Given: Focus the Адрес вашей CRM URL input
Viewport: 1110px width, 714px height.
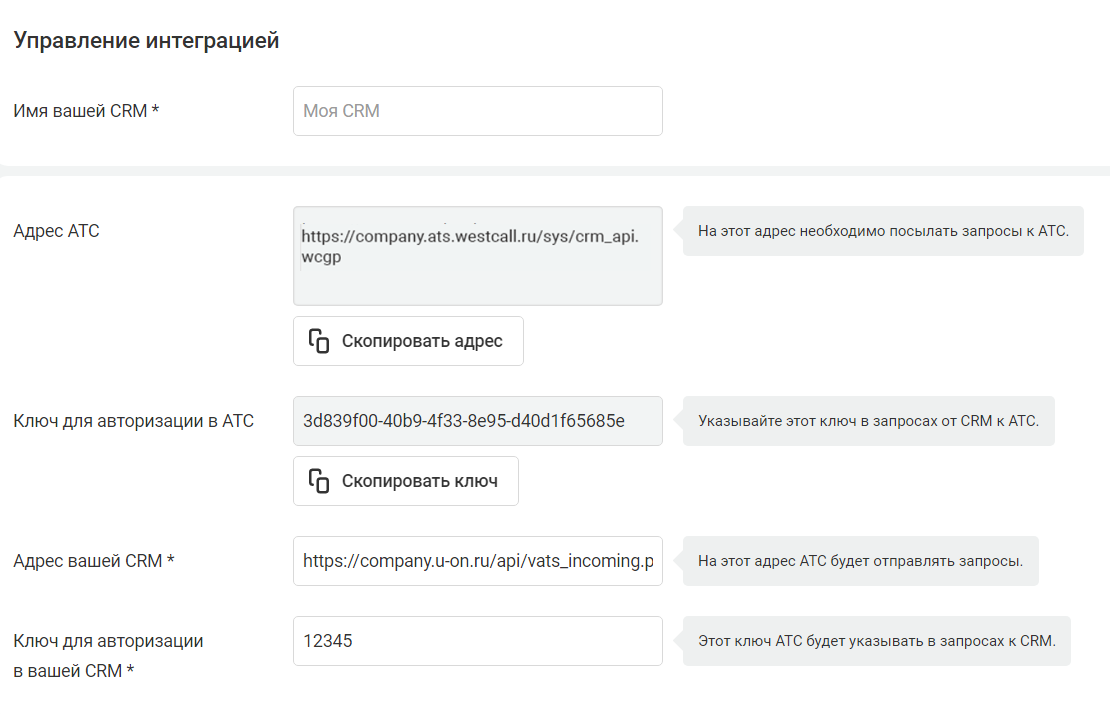Looking at the screenshot, I should click(x=478, y=561).
